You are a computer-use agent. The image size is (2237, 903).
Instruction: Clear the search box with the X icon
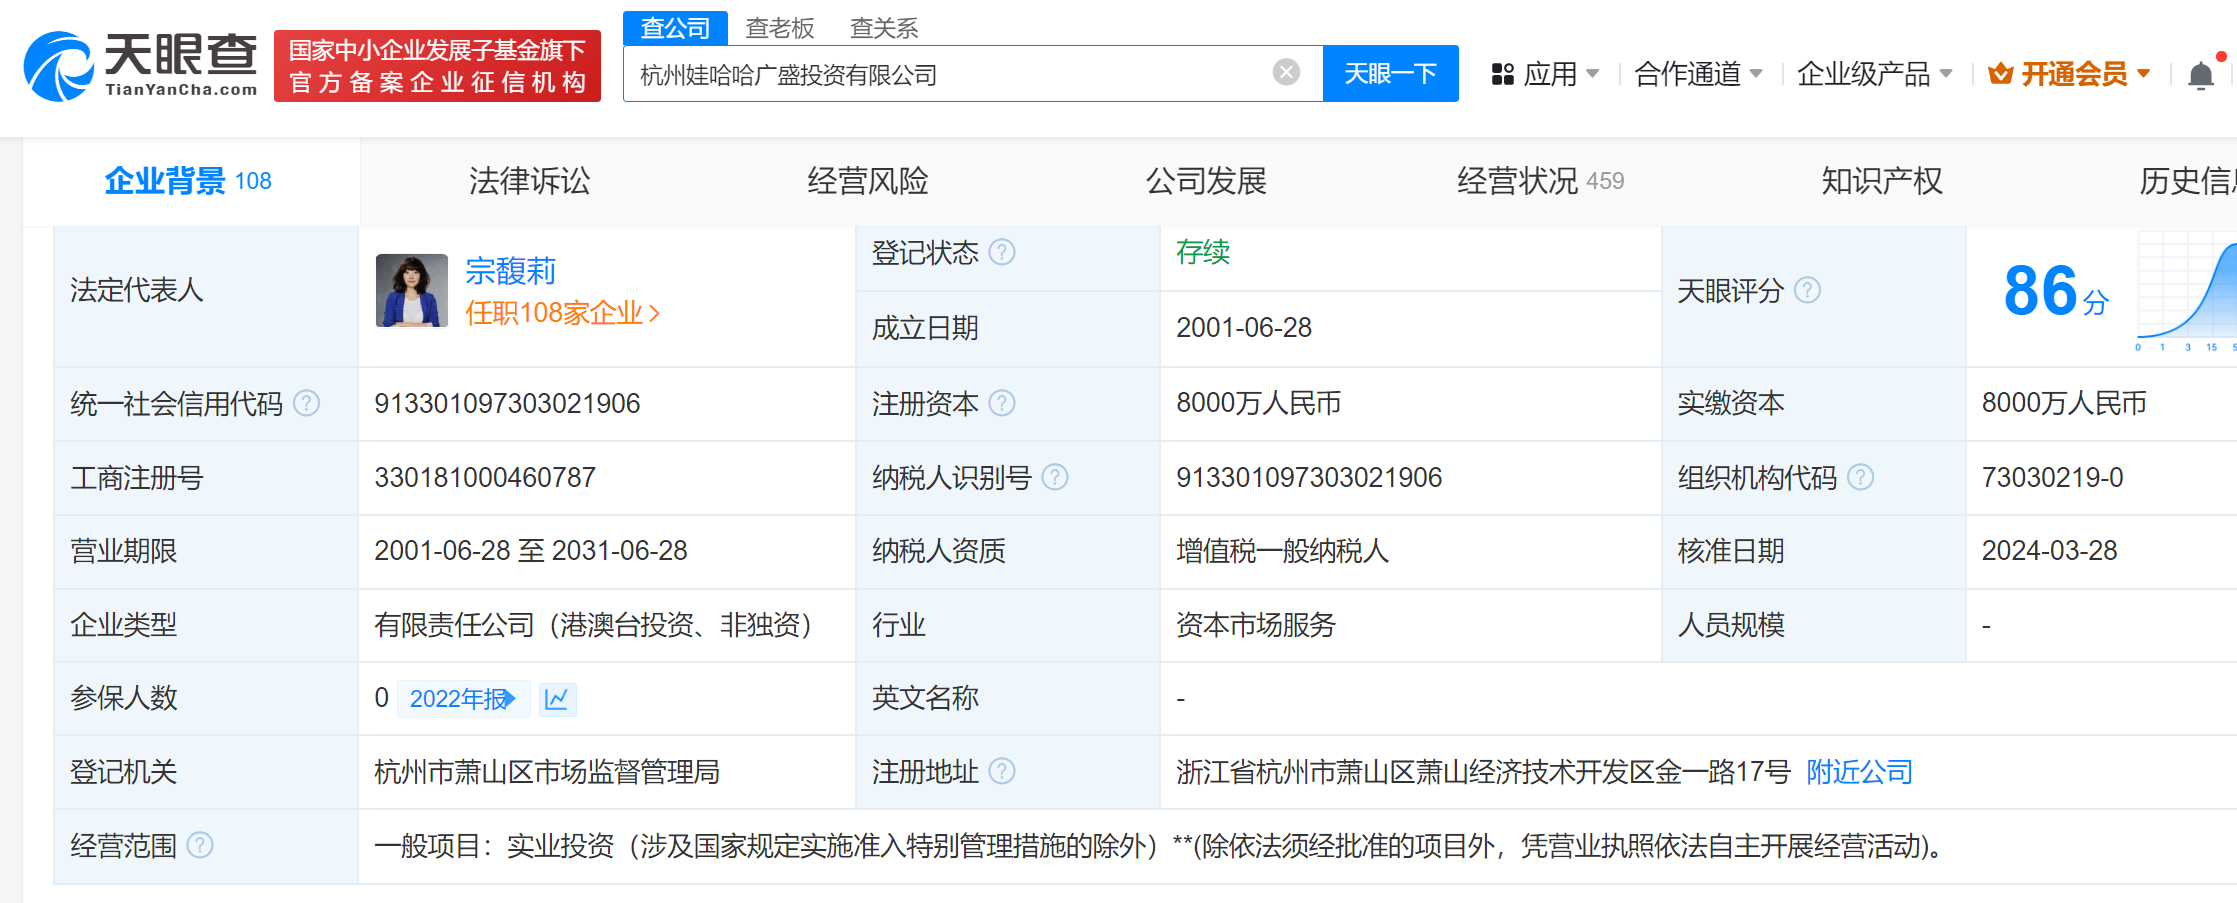pyautogui.click(x=1286, y=72)
